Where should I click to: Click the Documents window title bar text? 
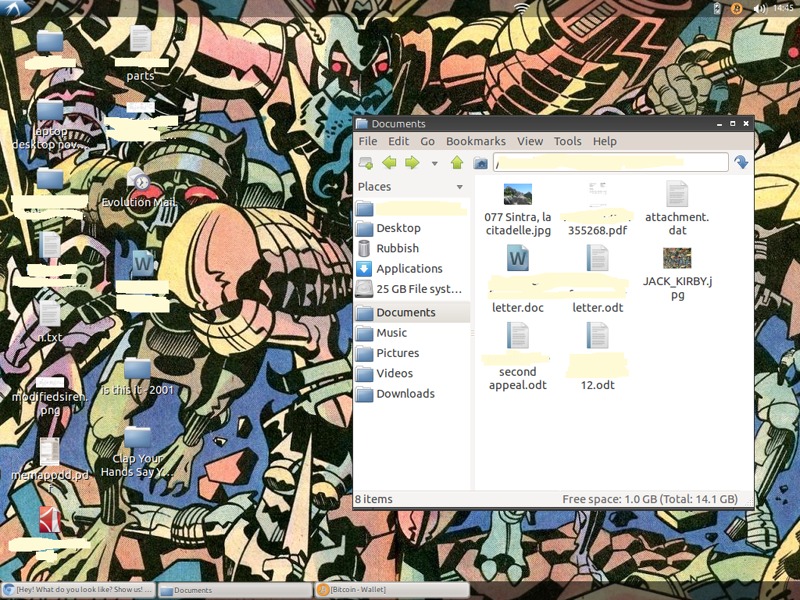click(x=398, y=124)
